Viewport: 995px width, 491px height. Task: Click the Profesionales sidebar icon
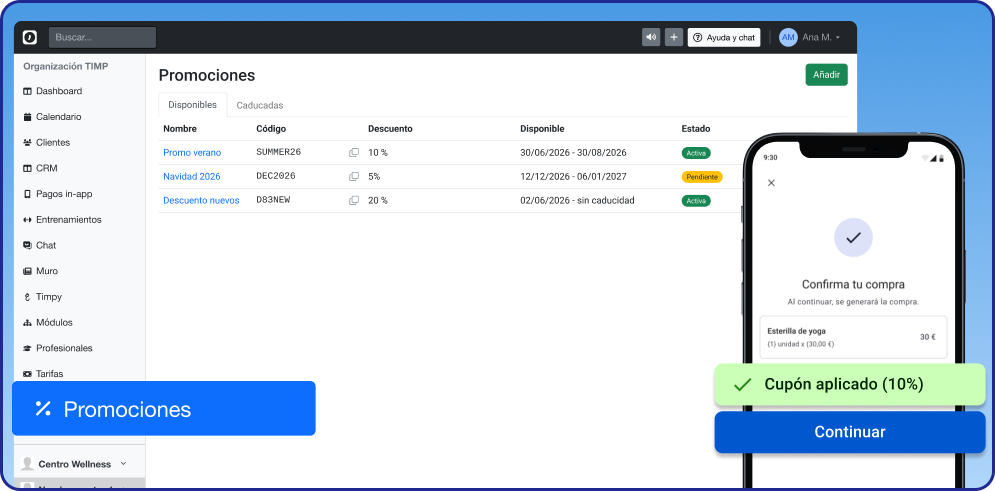(x=27, y=348)
